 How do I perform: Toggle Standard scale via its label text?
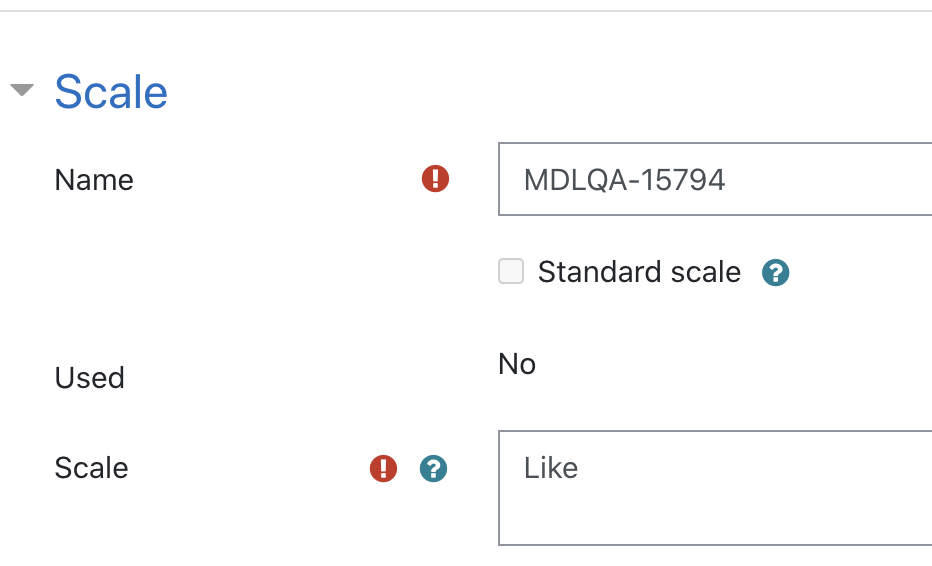pyautogui.click(x=639, y=272)
